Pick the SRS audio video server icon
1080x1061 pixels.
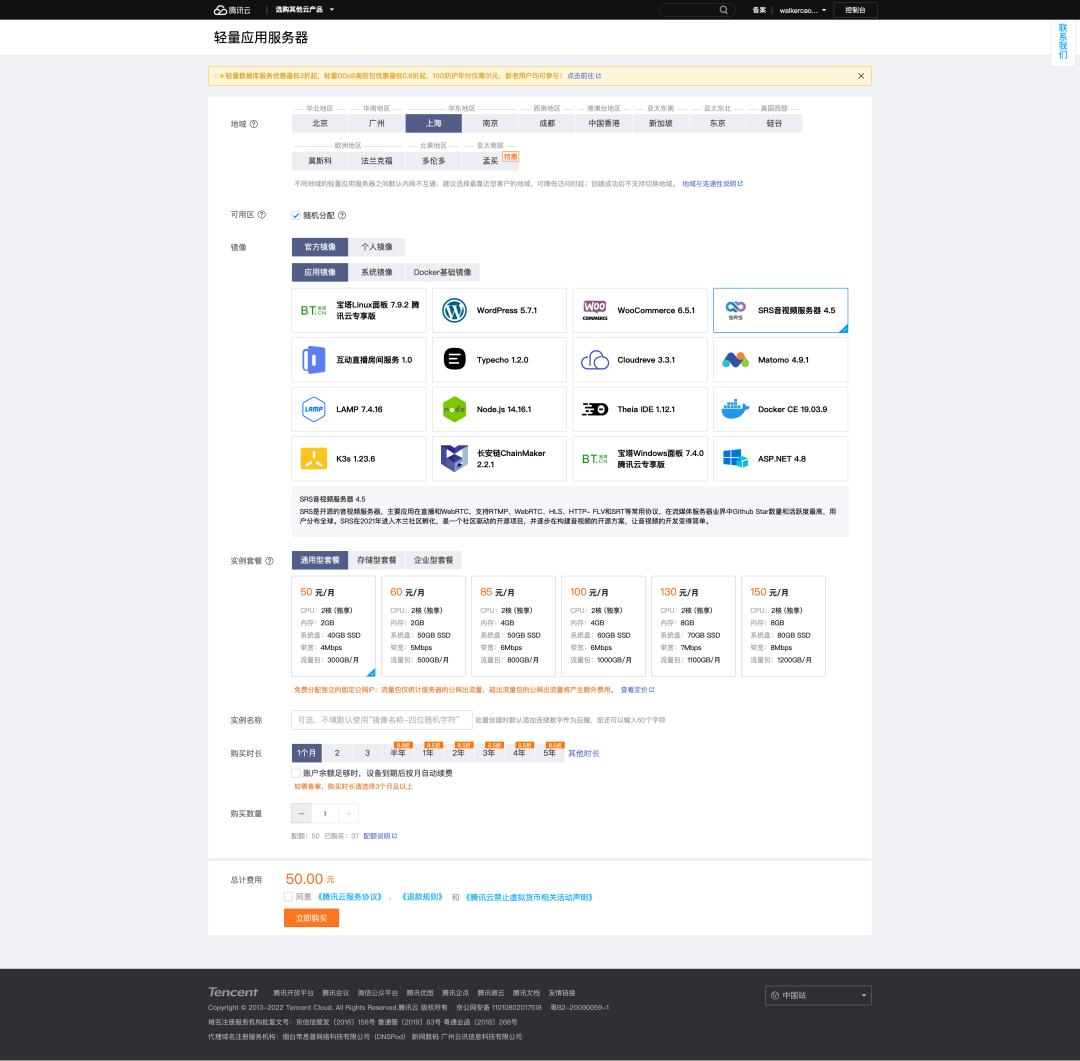[x=736, y=311]
